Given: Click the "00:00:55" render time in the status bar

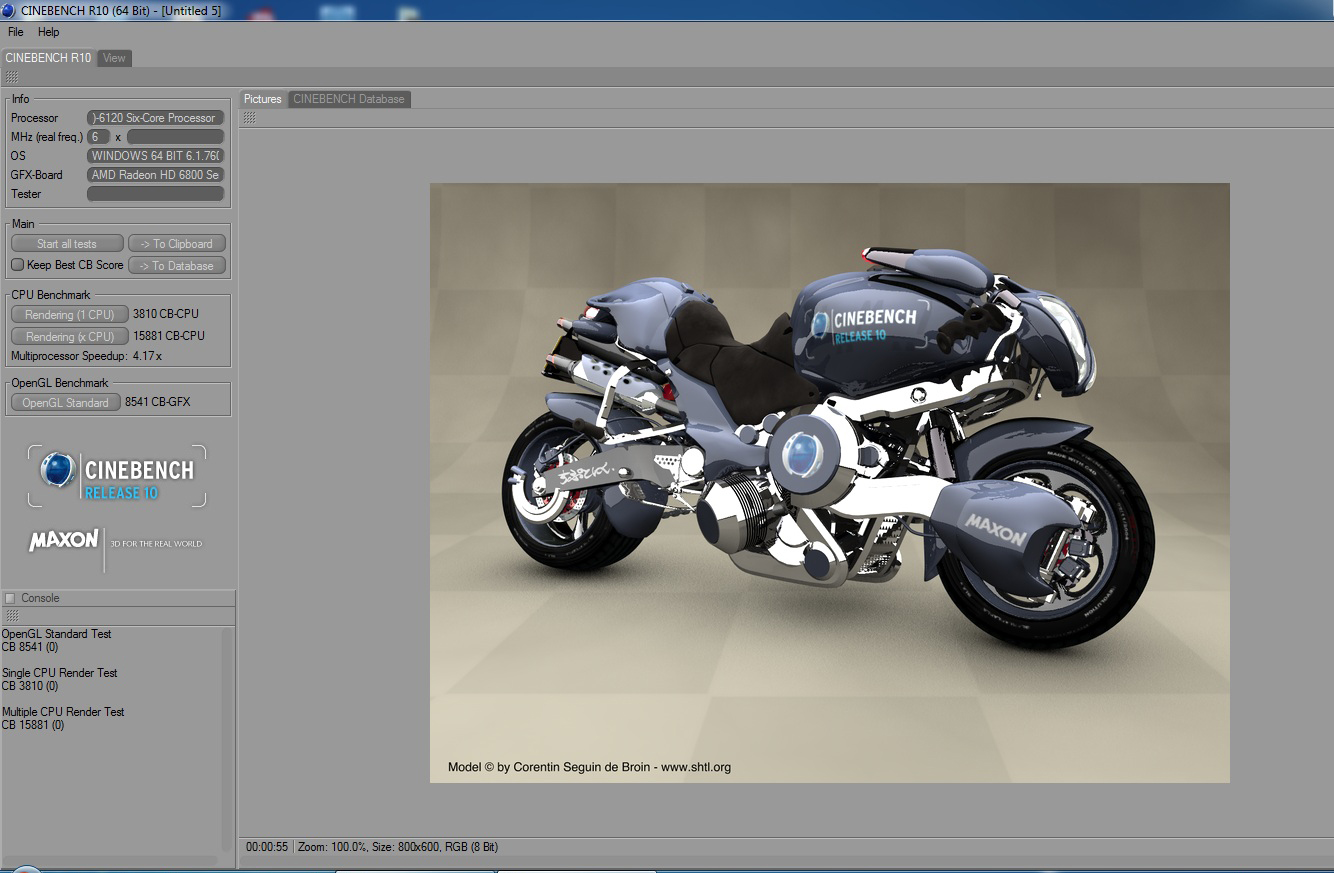Looking at the screenshot, I should pyautogui.click(x=267, y=847).
